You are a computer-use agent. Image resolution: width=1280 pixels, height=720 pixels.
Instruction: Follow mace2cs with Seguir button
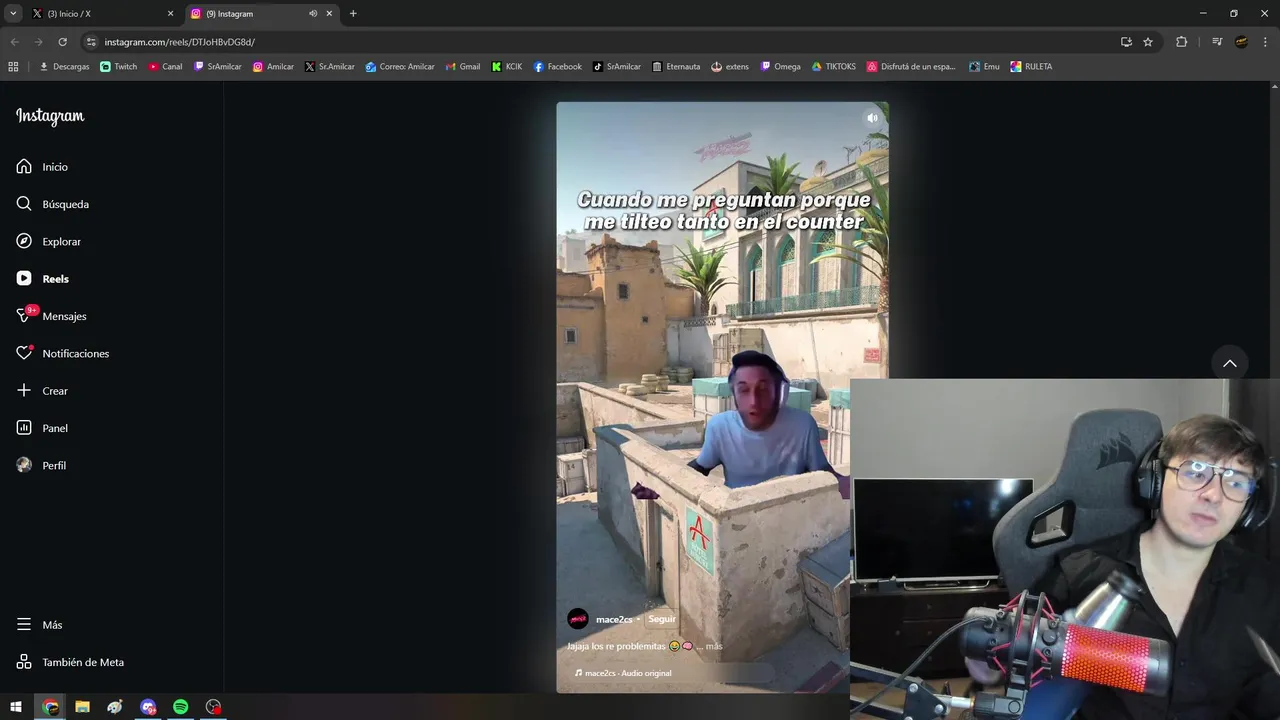coord(662,619)
